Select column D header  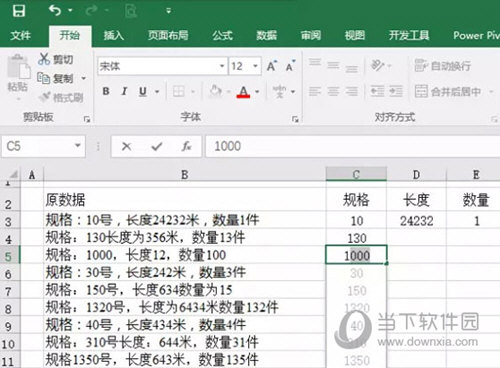[416, 174]
